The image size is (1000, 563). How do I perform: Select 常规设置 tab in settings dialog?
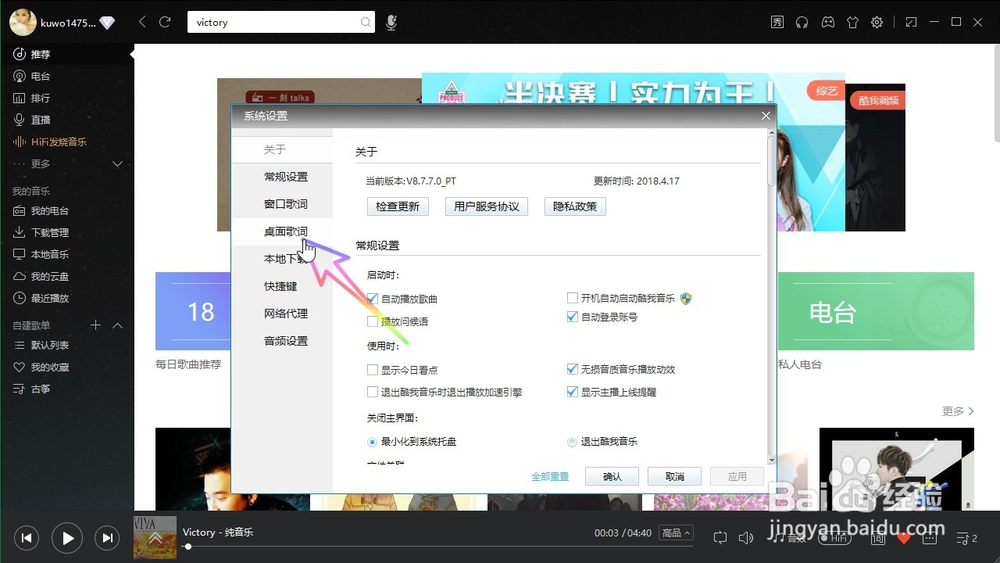pos(282,177)
